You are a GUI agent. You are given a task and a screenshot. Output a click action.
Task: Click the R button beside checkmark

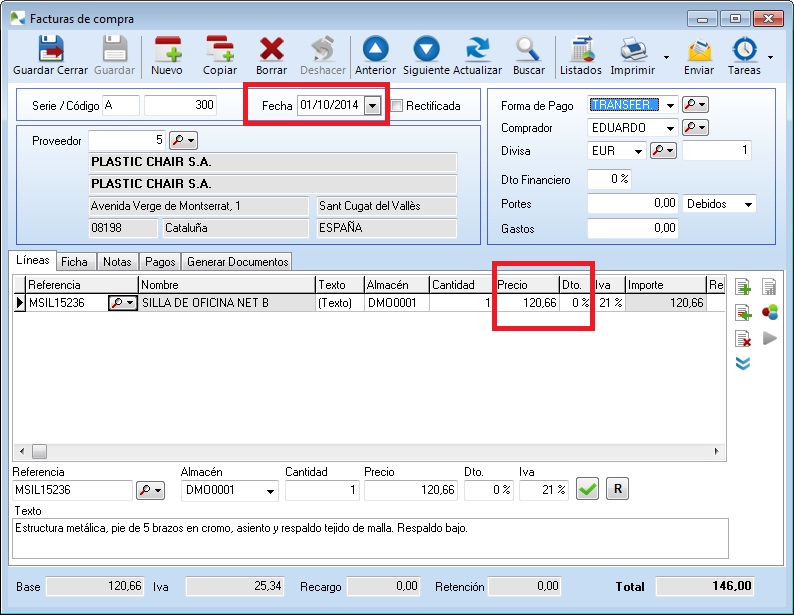click(x=618, y=489)
